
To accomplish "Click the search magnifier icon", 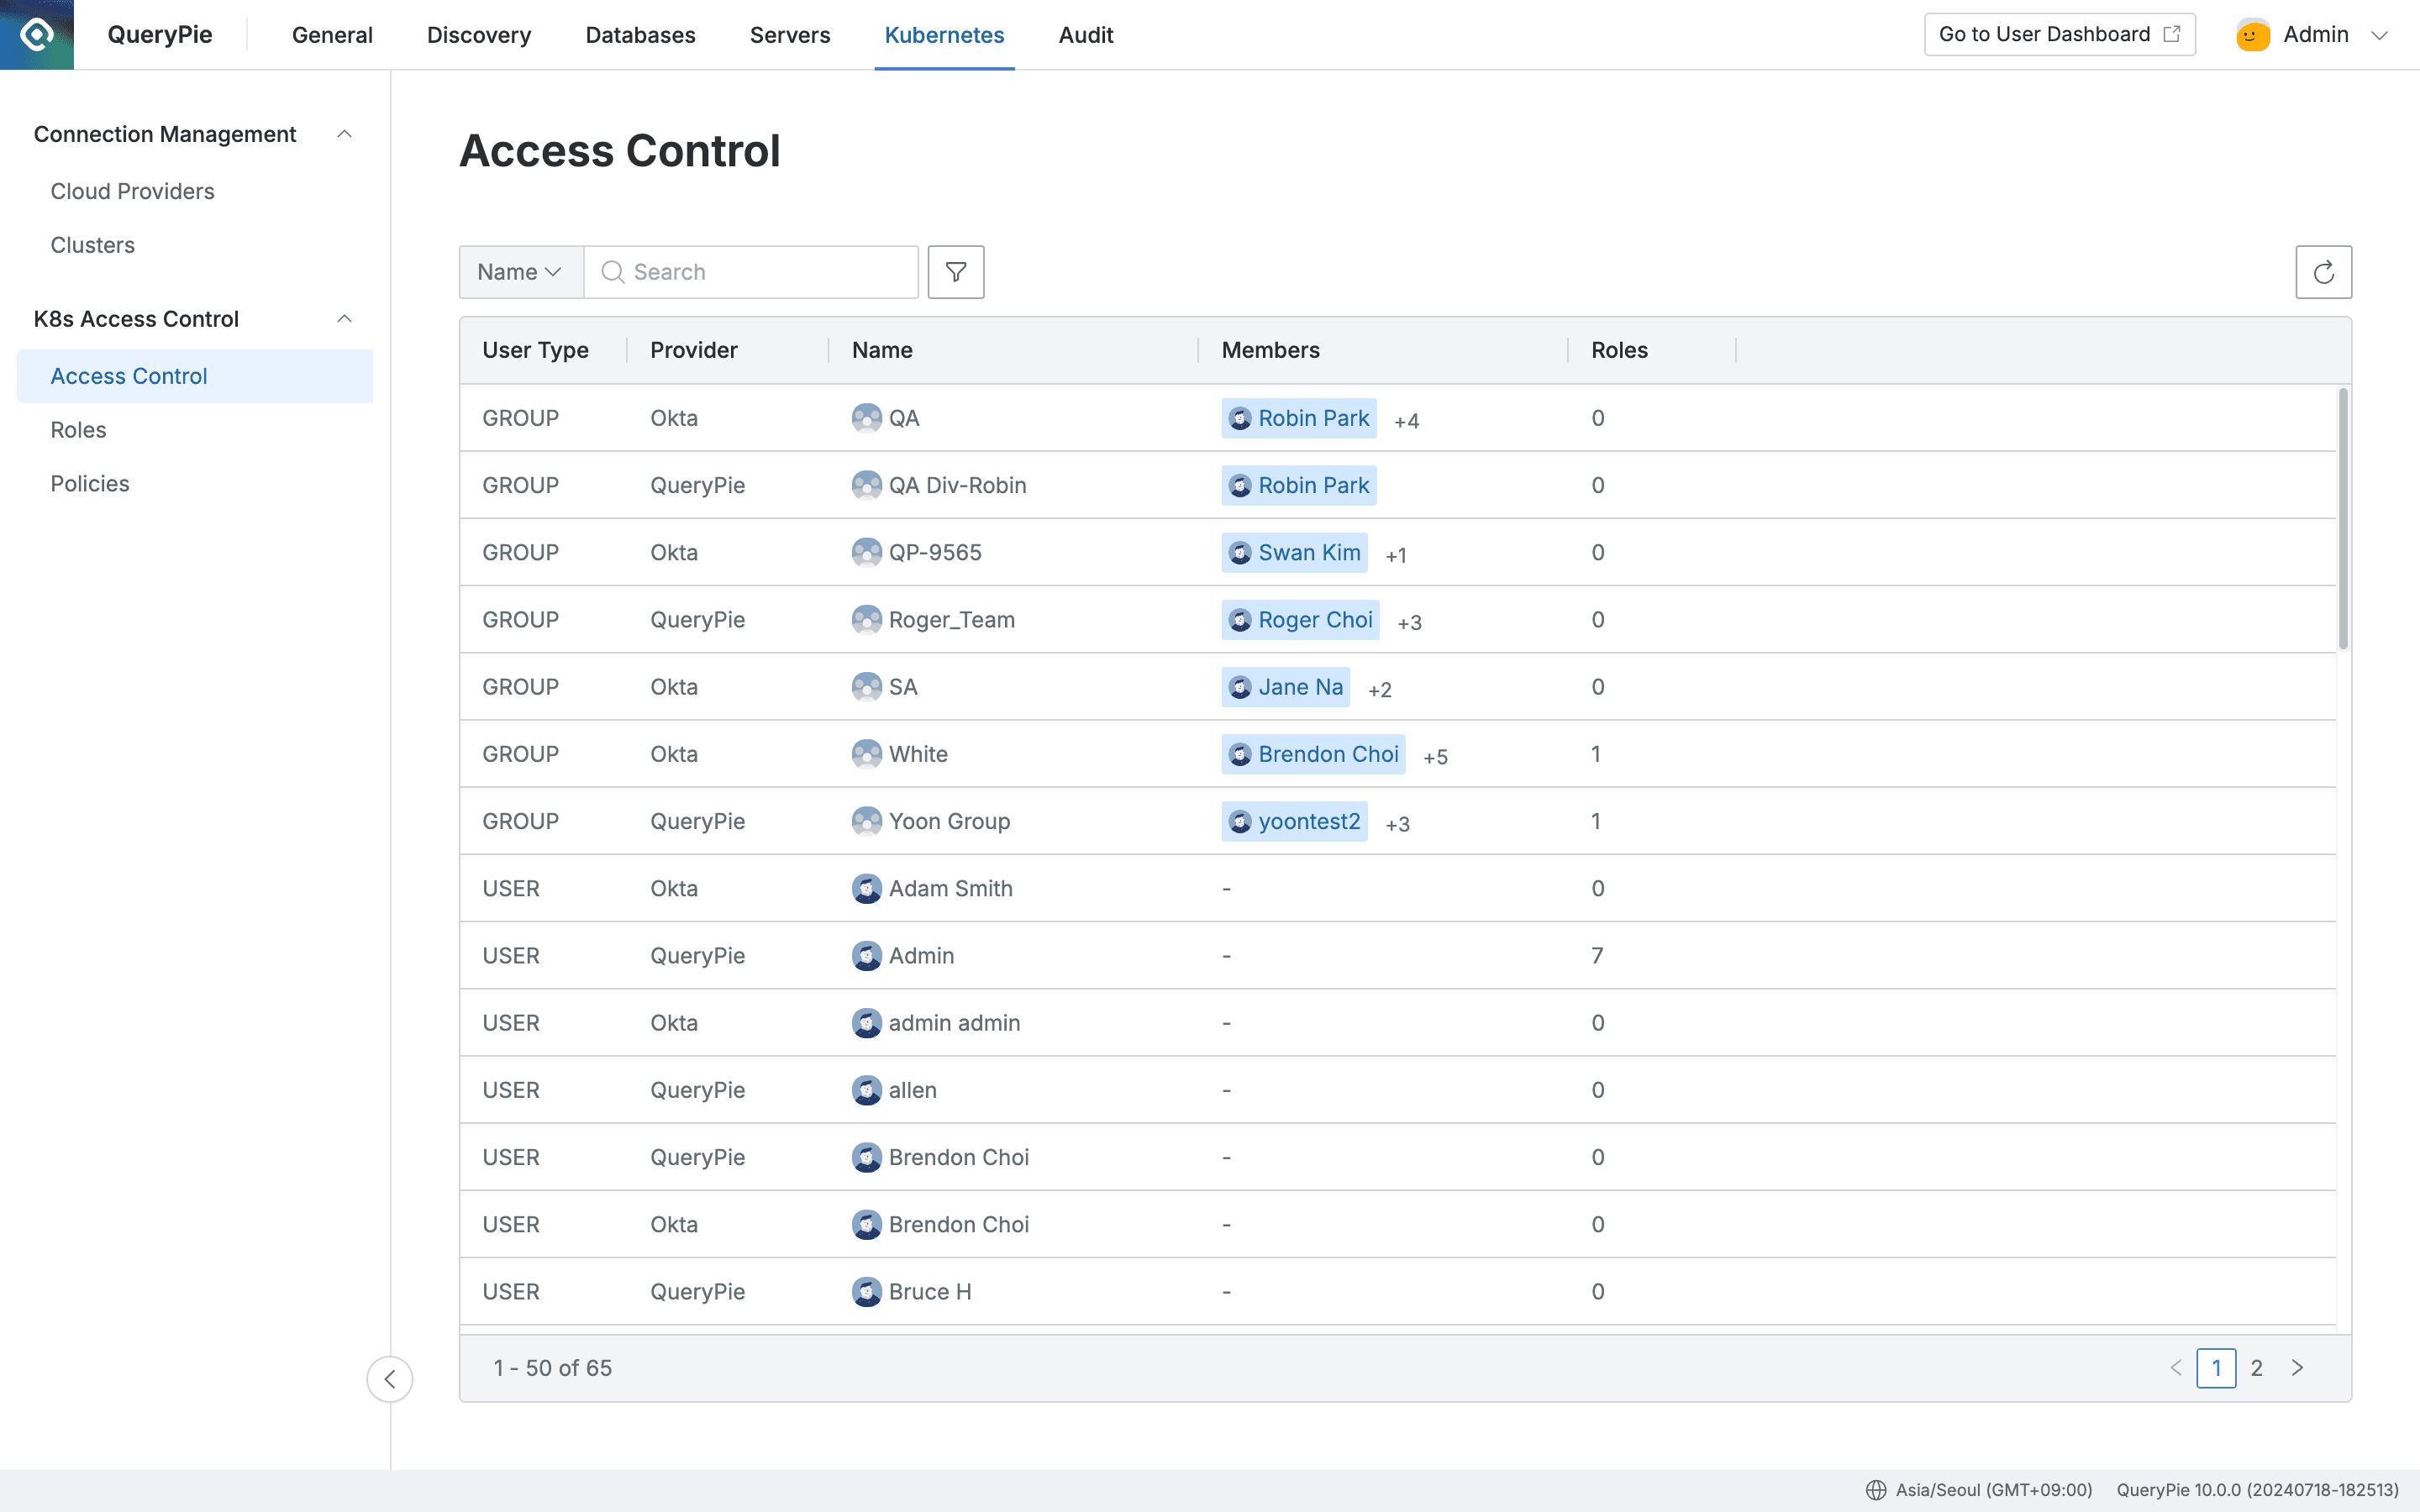I will tap(613, 271).
